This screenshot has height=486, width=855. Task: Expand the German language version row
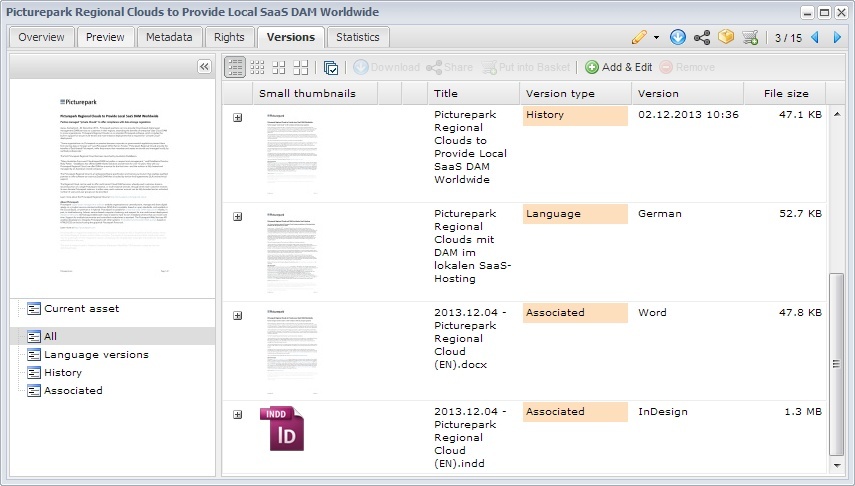[x=238, y=217]
